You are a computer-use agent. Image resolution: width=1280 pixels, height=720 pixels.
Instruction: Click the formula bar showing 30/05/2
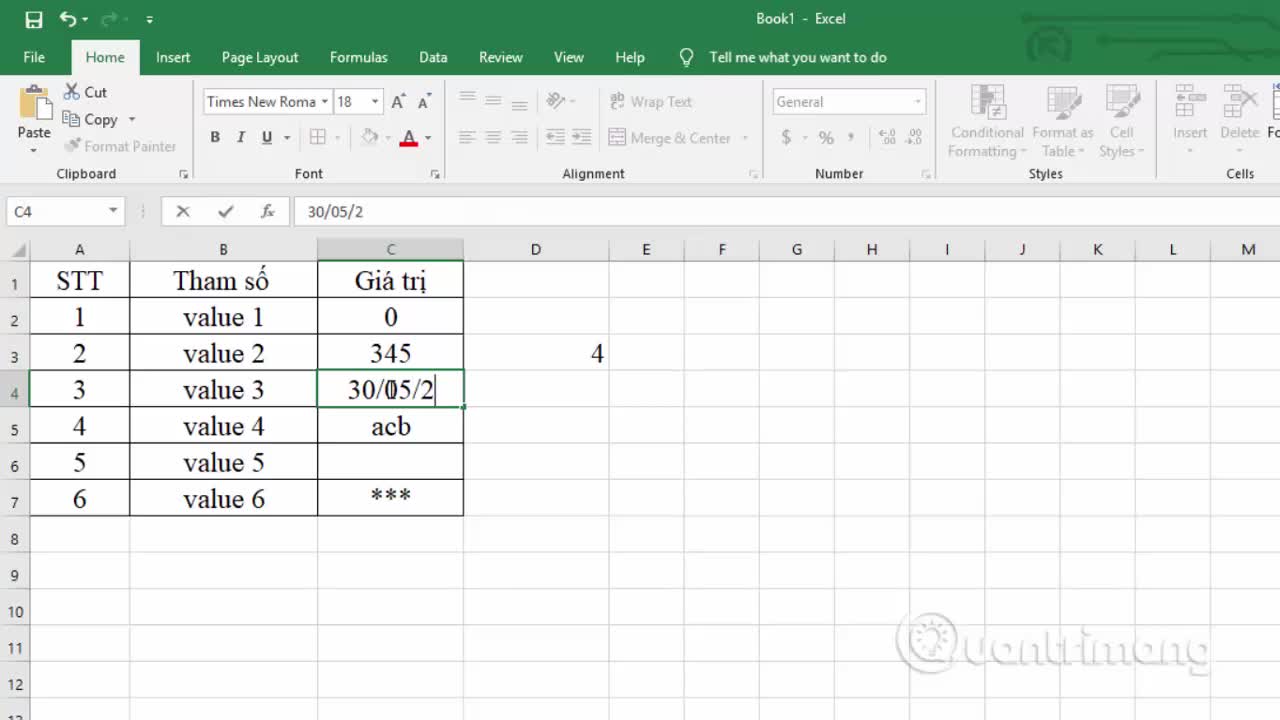(x=785, y=211)
